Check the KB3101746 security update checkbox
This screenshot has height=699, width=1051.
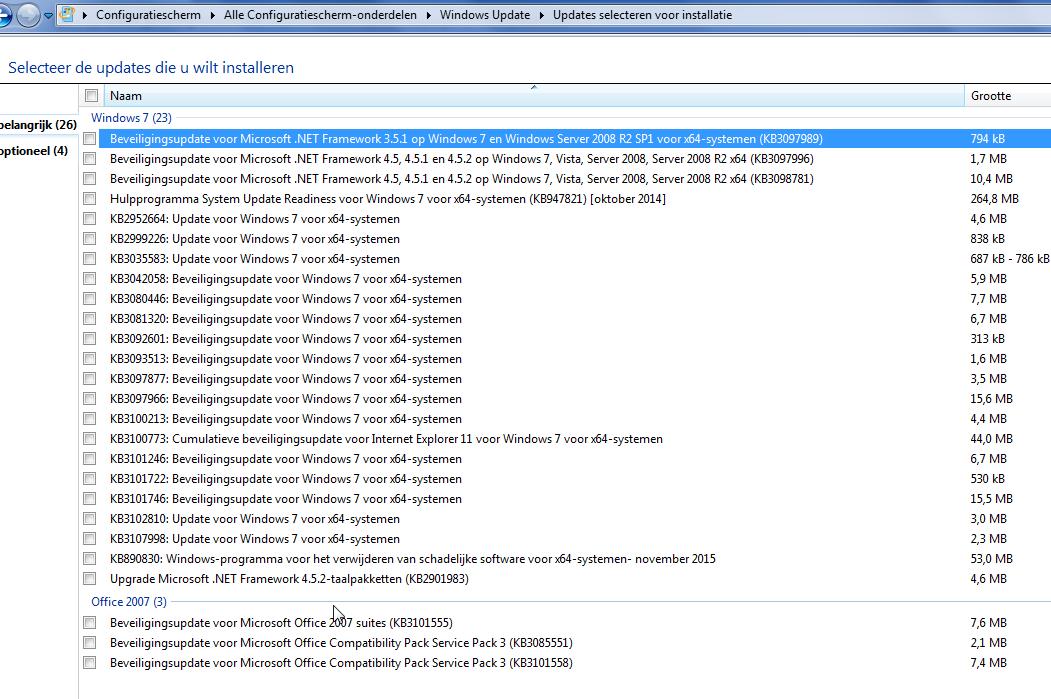[90, 499]
